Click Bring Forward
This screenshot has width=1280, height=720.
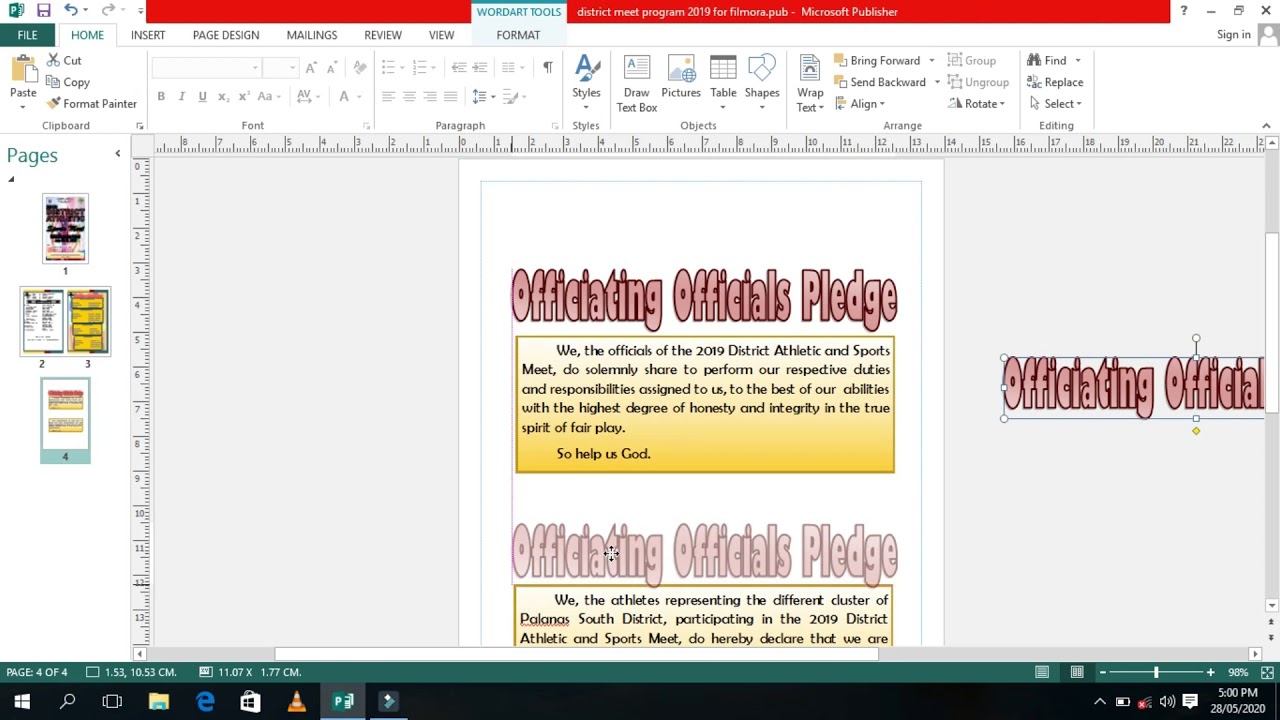877,60
